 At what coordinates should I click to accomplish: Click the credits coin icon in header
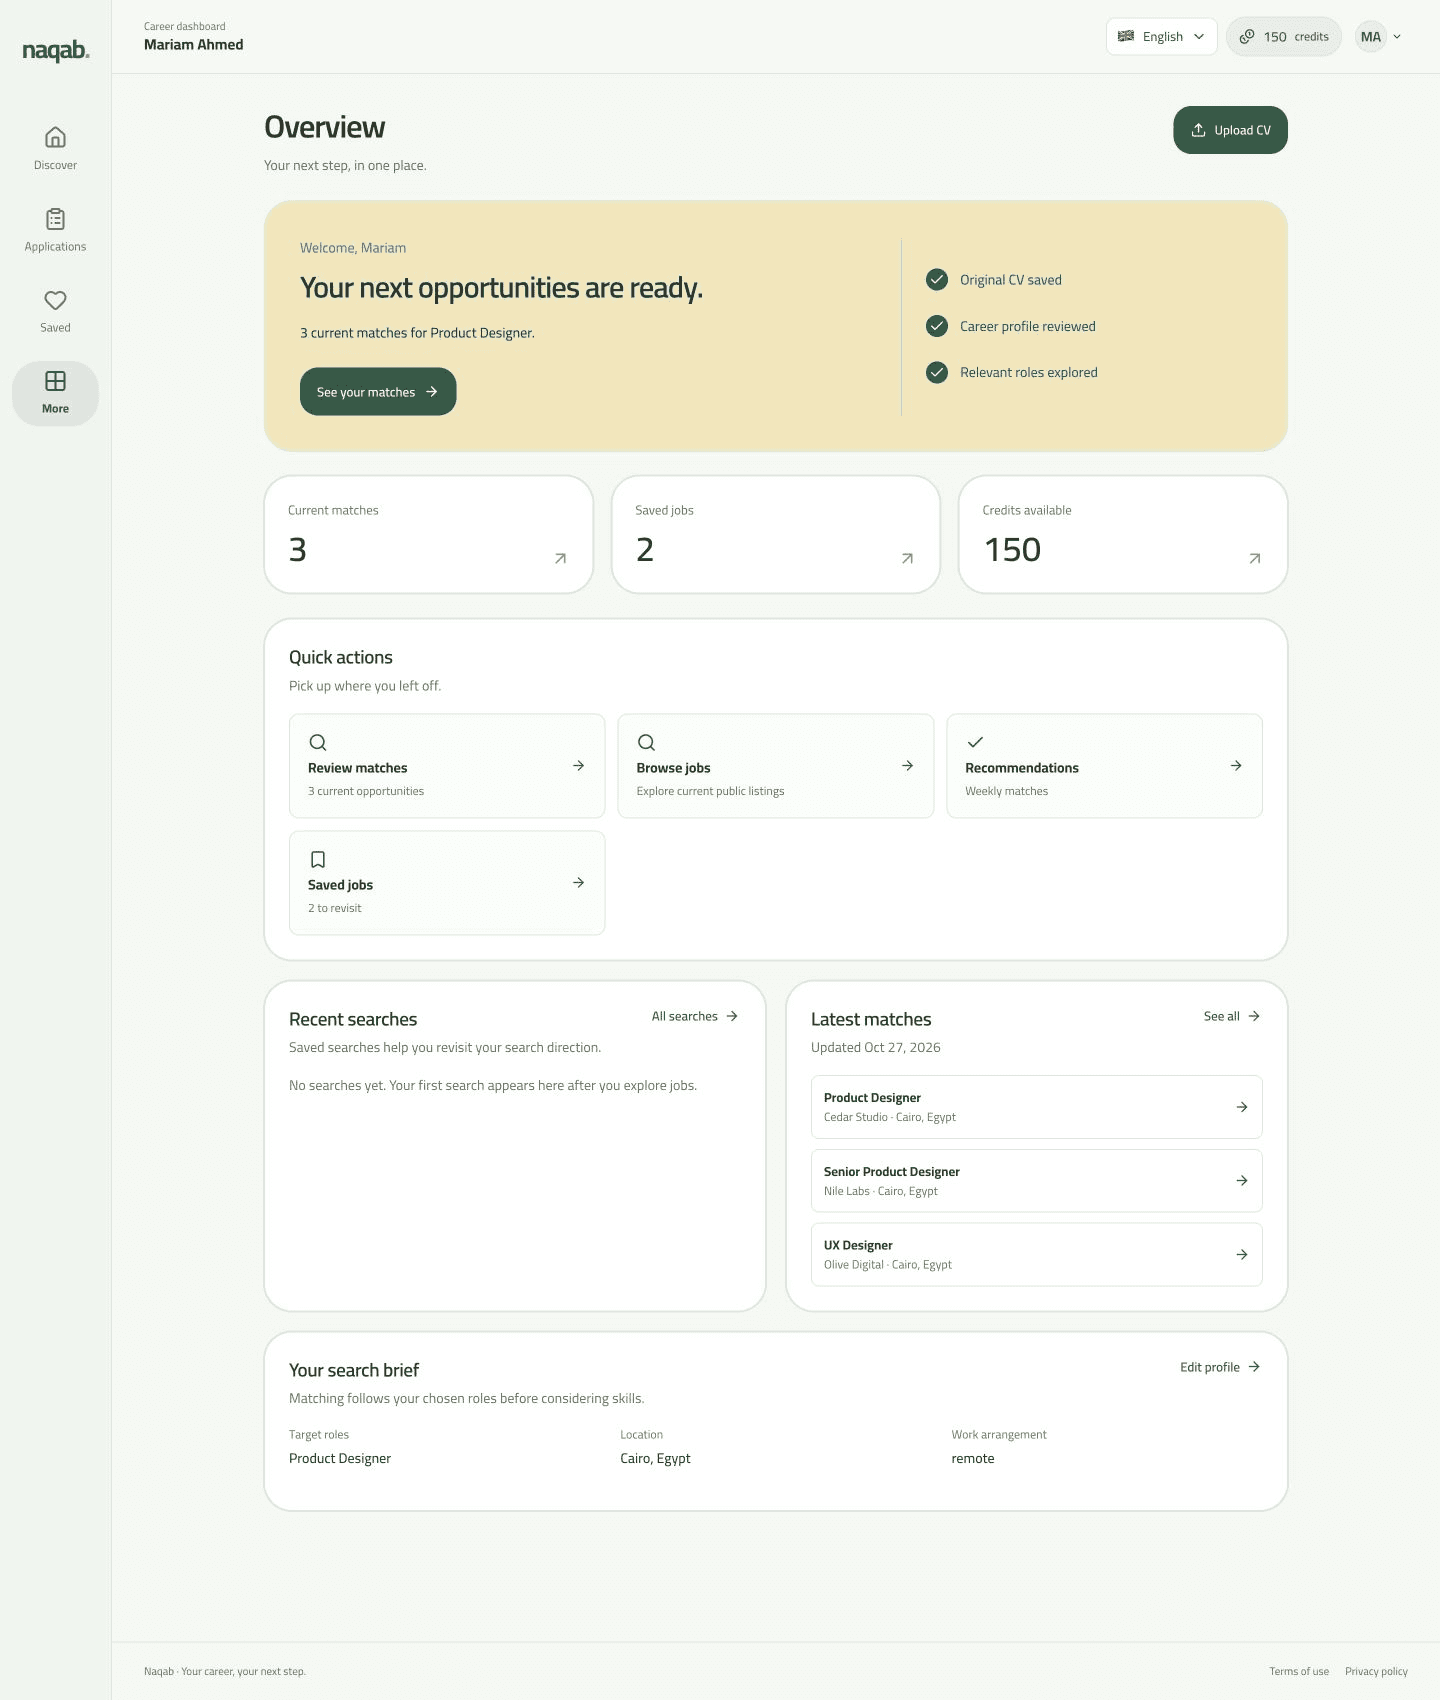tap(1247, 37)
